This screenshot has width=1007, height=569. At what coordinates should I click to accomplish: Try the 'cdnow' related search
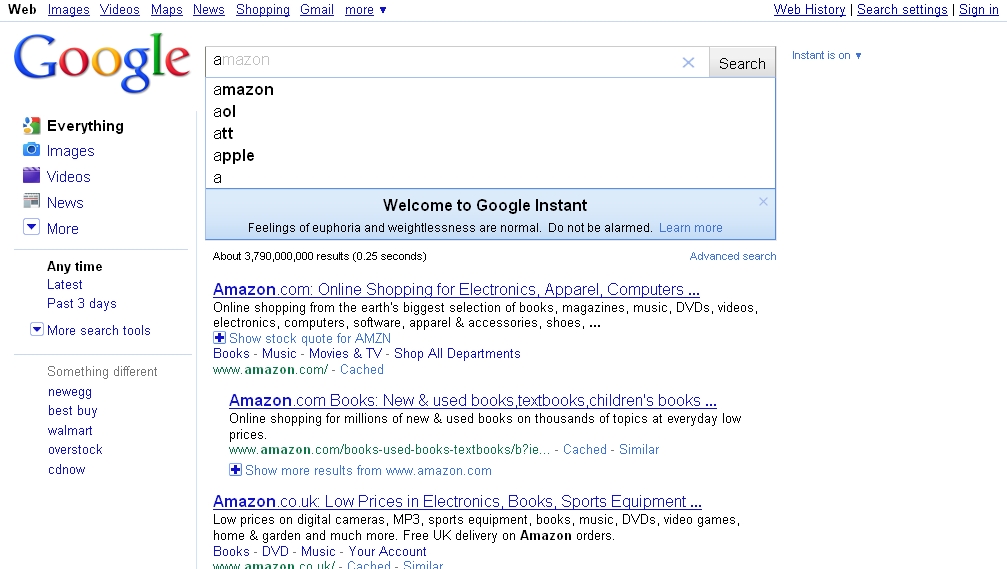pos(67,469)
